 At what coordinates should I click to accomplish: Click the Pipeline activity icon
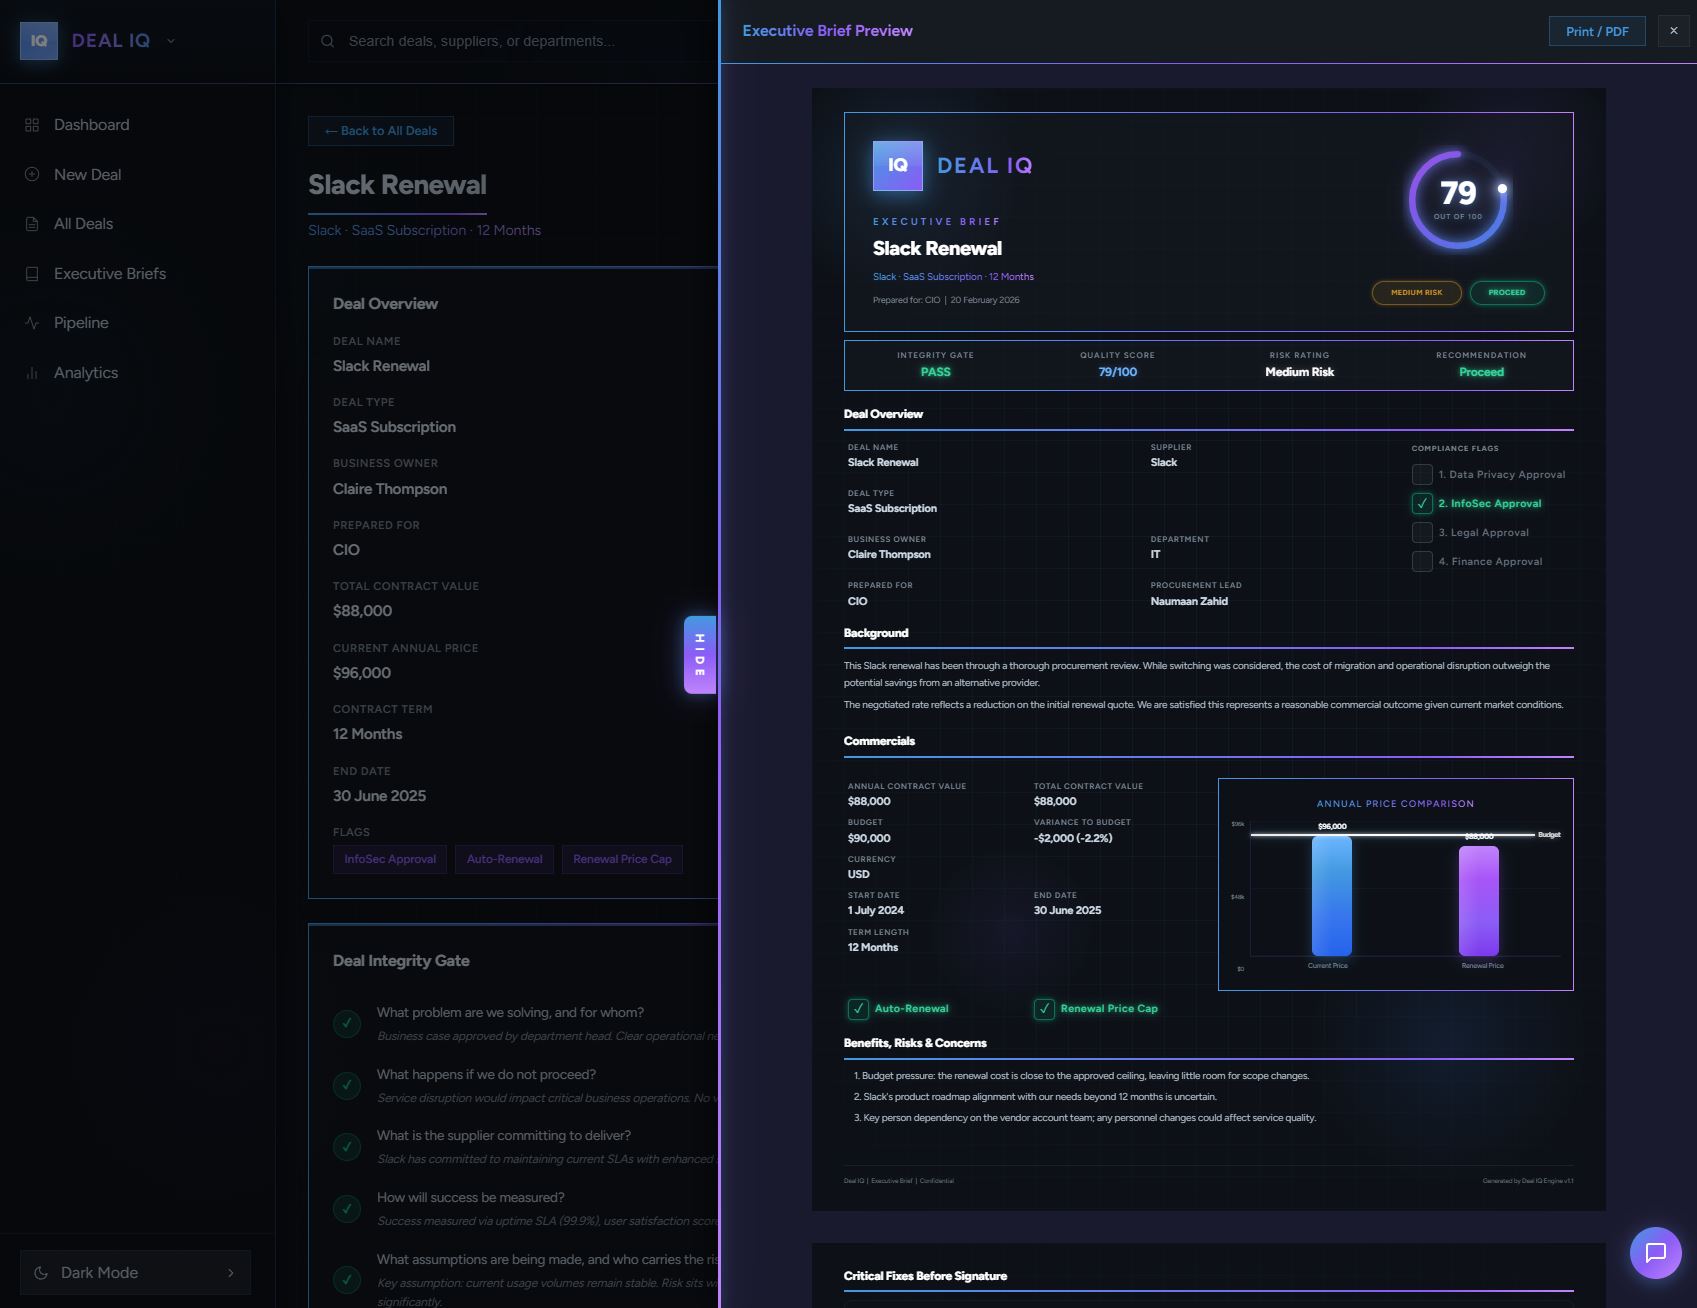32,323
